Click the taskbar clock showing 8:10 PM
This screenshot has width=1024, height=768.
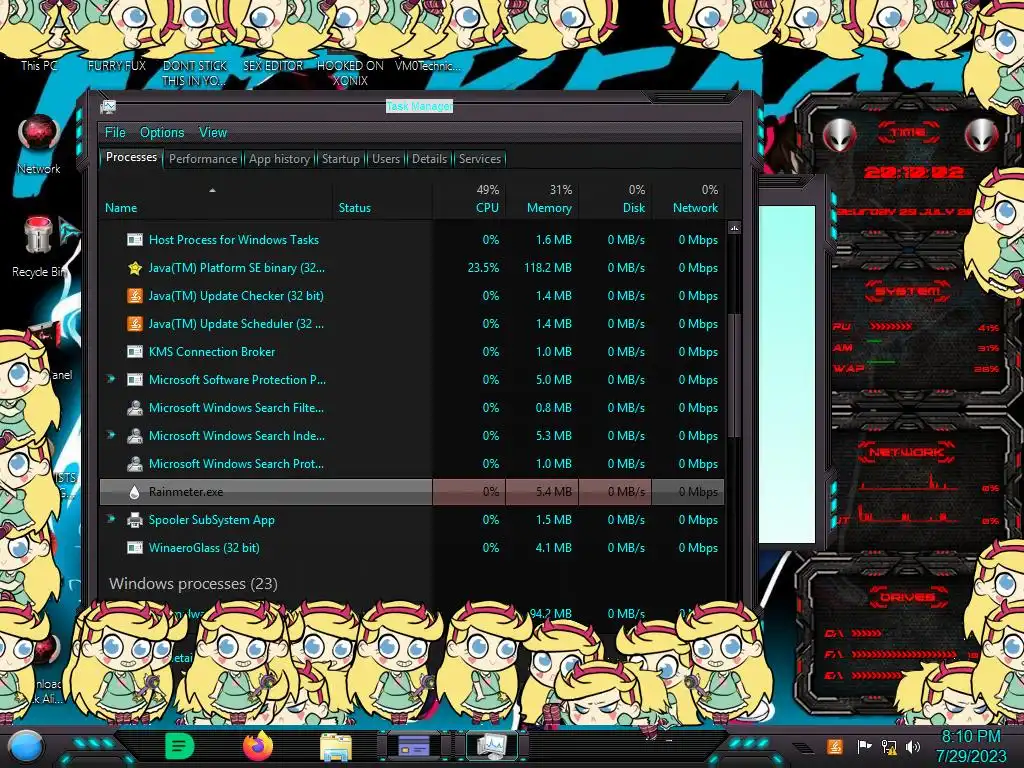coord(970,746)
